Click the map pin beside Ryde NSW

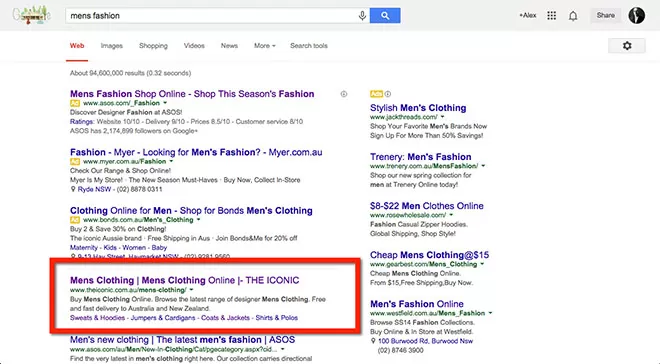coord(73,189)
